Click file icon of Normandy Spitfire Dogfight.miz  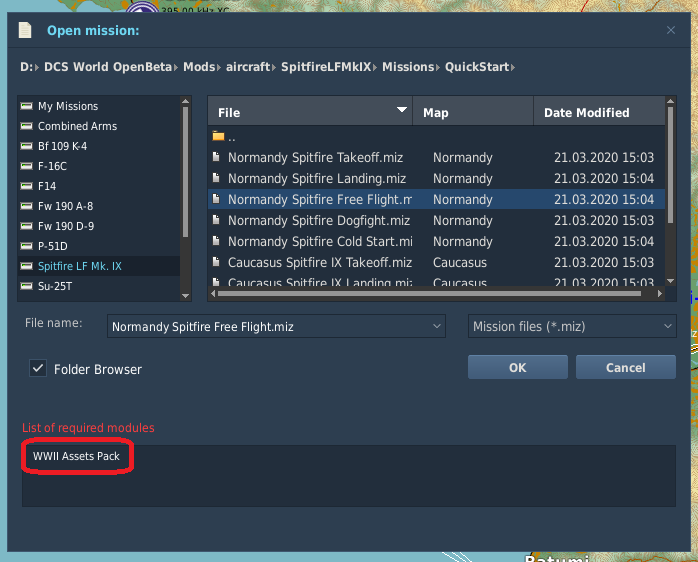(x=216, y=220)
